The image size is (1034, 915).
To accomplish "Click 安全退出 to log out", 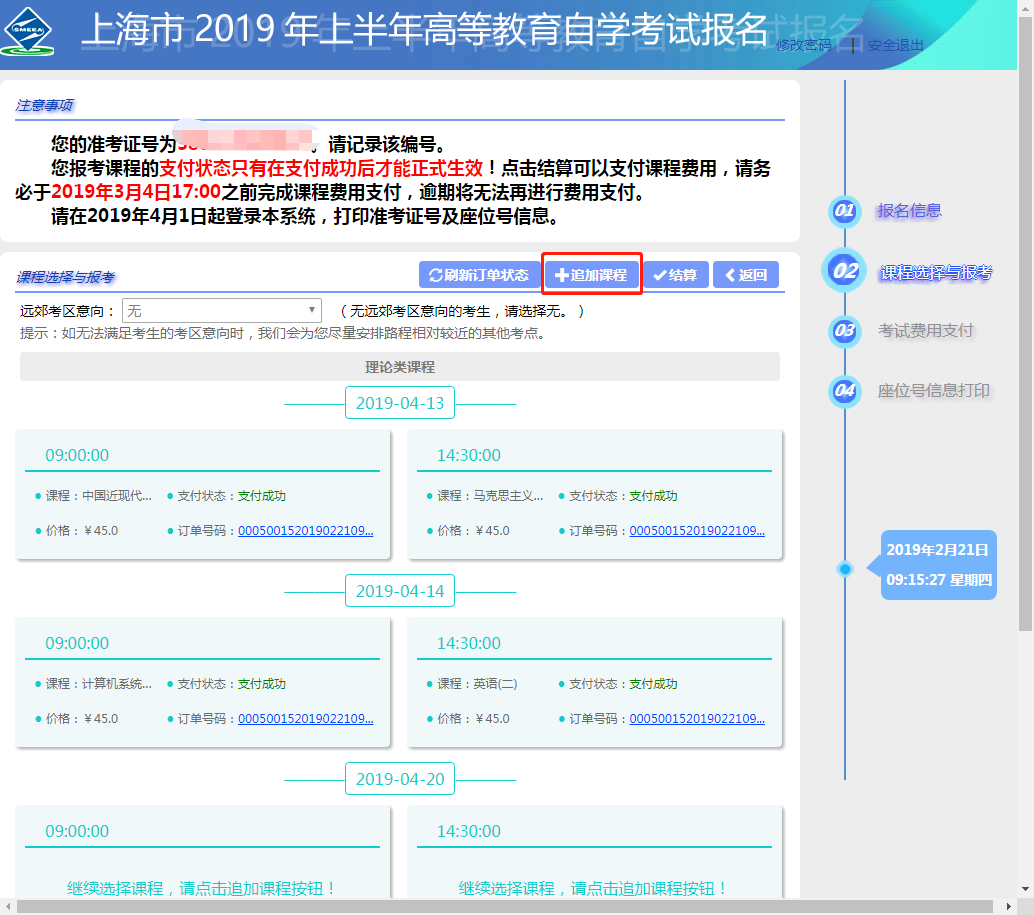I will click(x=895, y=45).
